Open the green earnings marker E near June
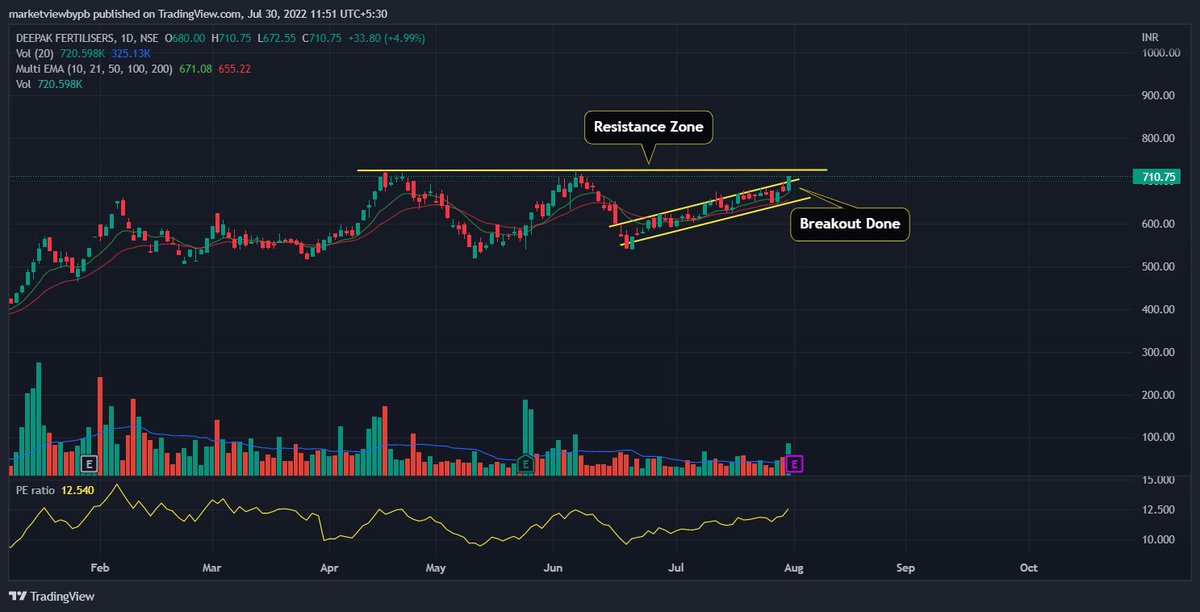Image resolution: width=1200 pixels, height=612 pixels. pyautogui.click(x=524, y=464)
